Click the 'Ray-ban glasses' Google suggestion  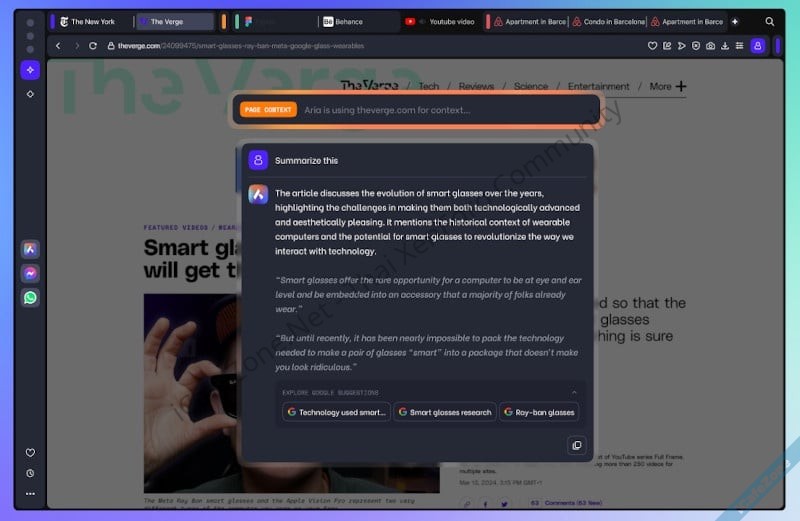point(539,412)
